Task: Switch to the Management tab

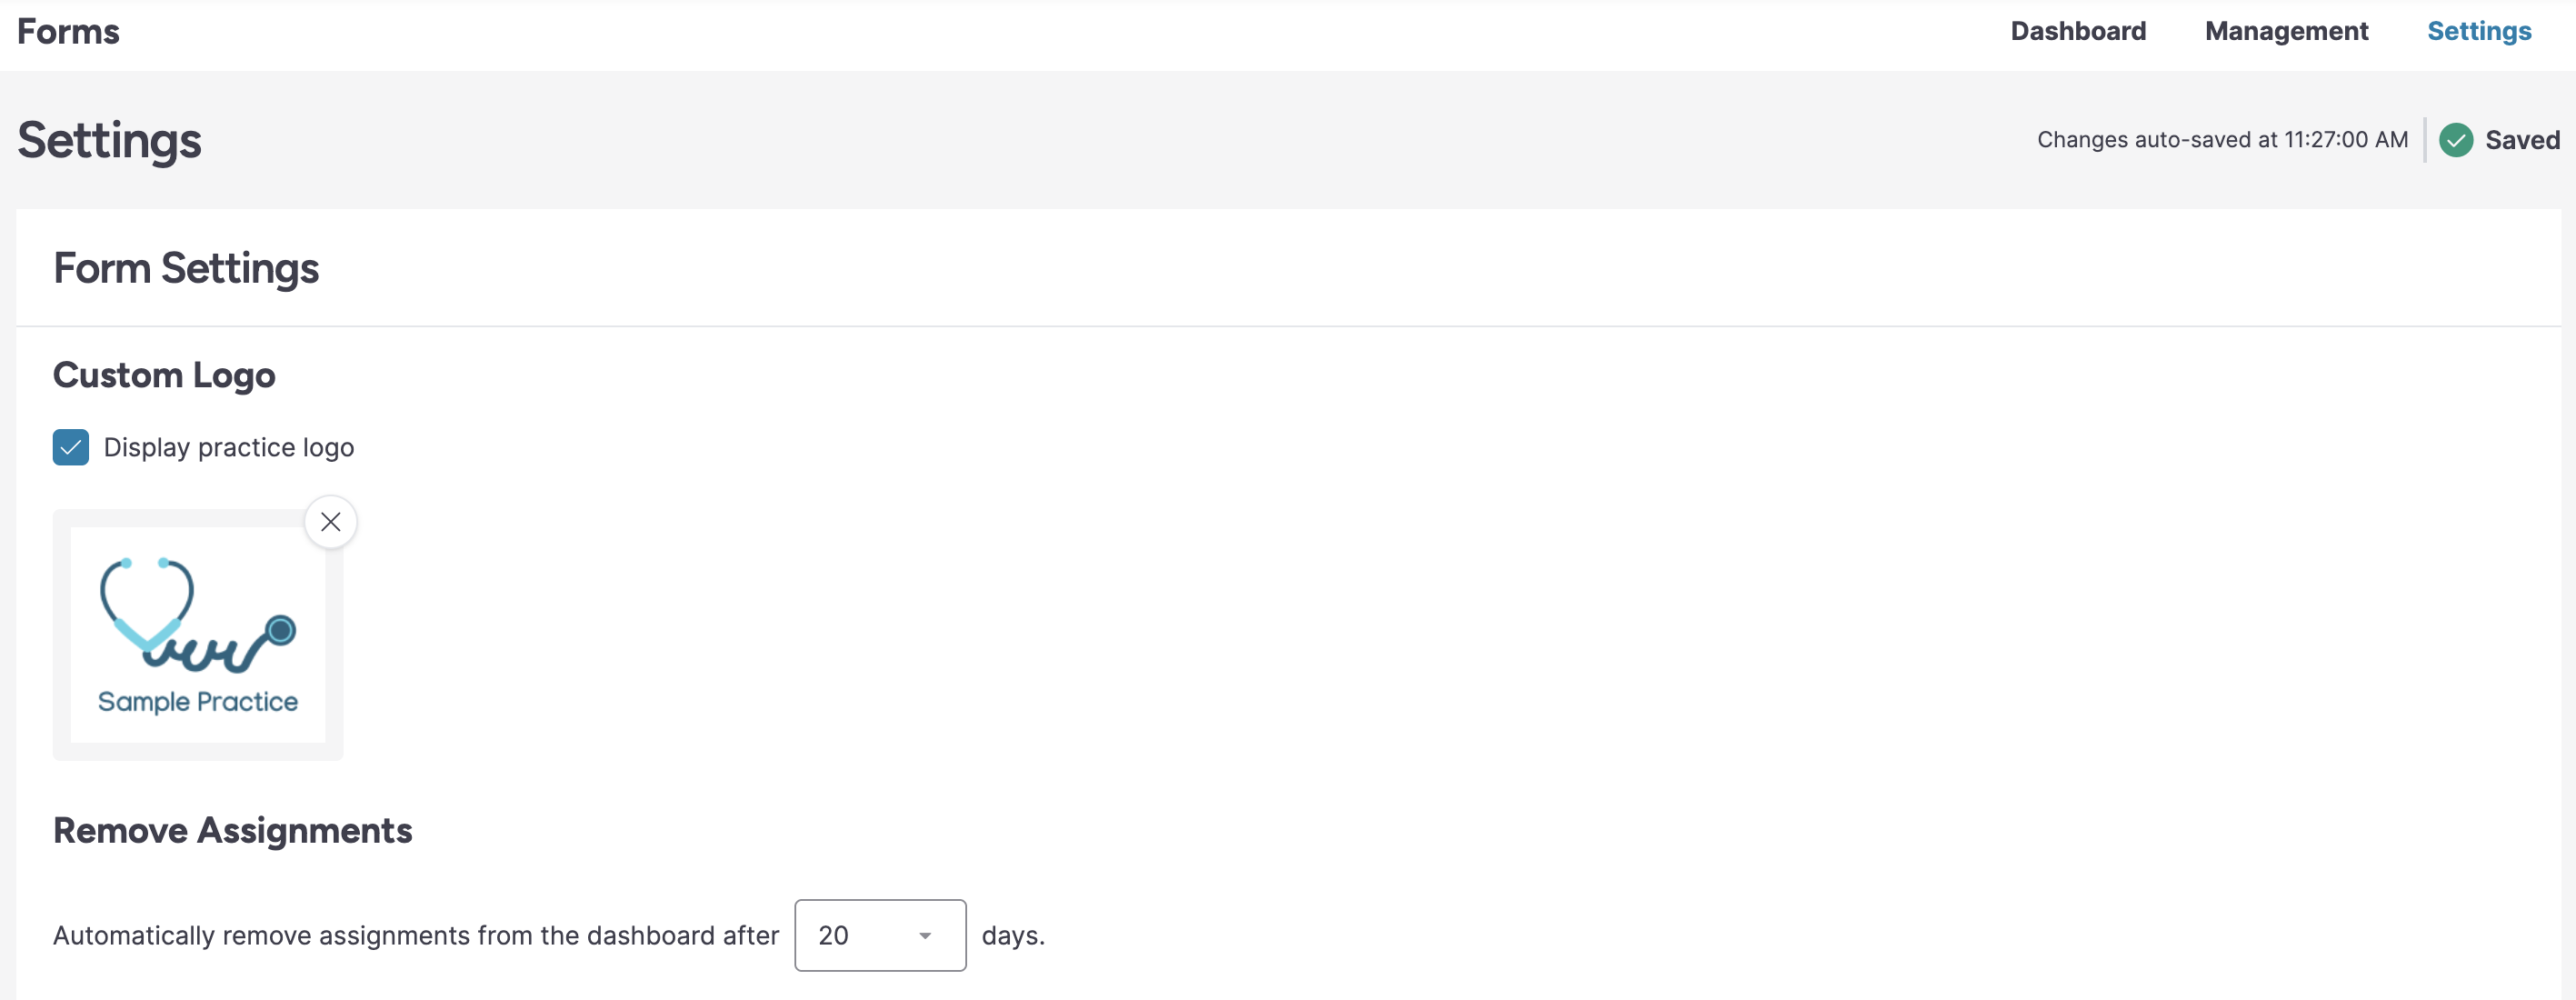Action: [2286, 31]
